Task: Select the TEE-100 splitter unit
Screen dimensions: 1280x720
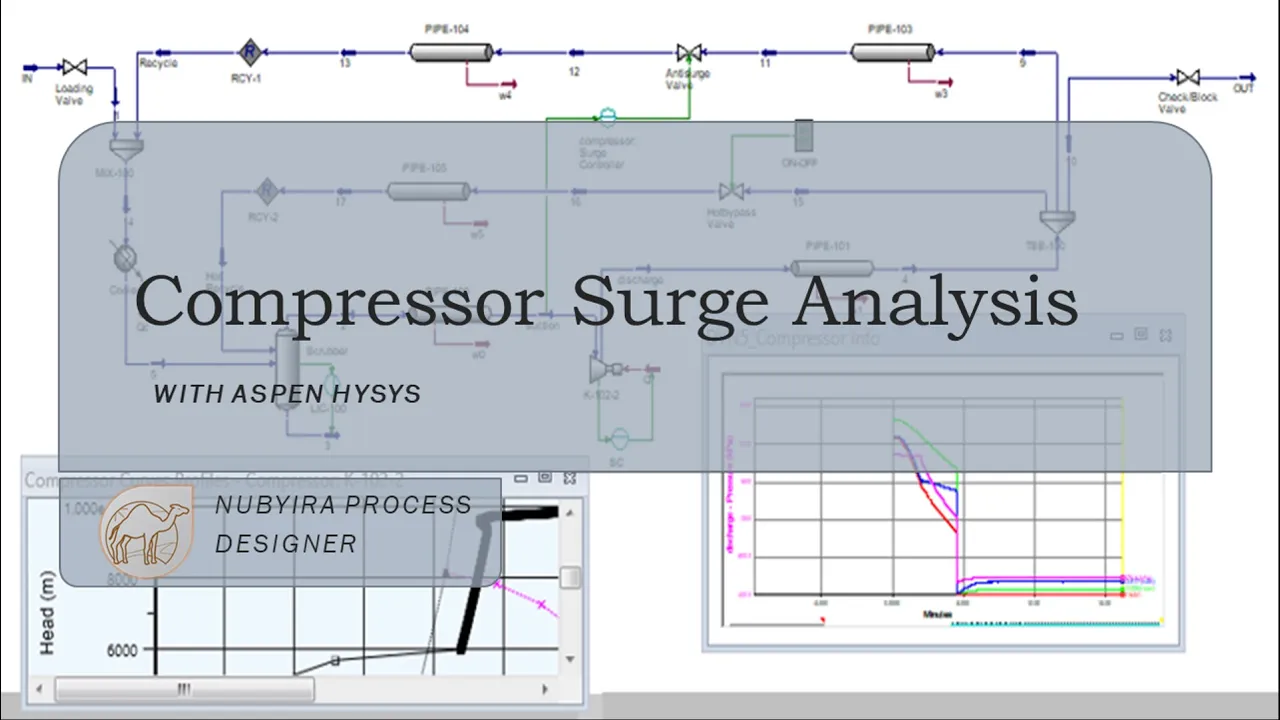Action: (x=1054, y=220)
